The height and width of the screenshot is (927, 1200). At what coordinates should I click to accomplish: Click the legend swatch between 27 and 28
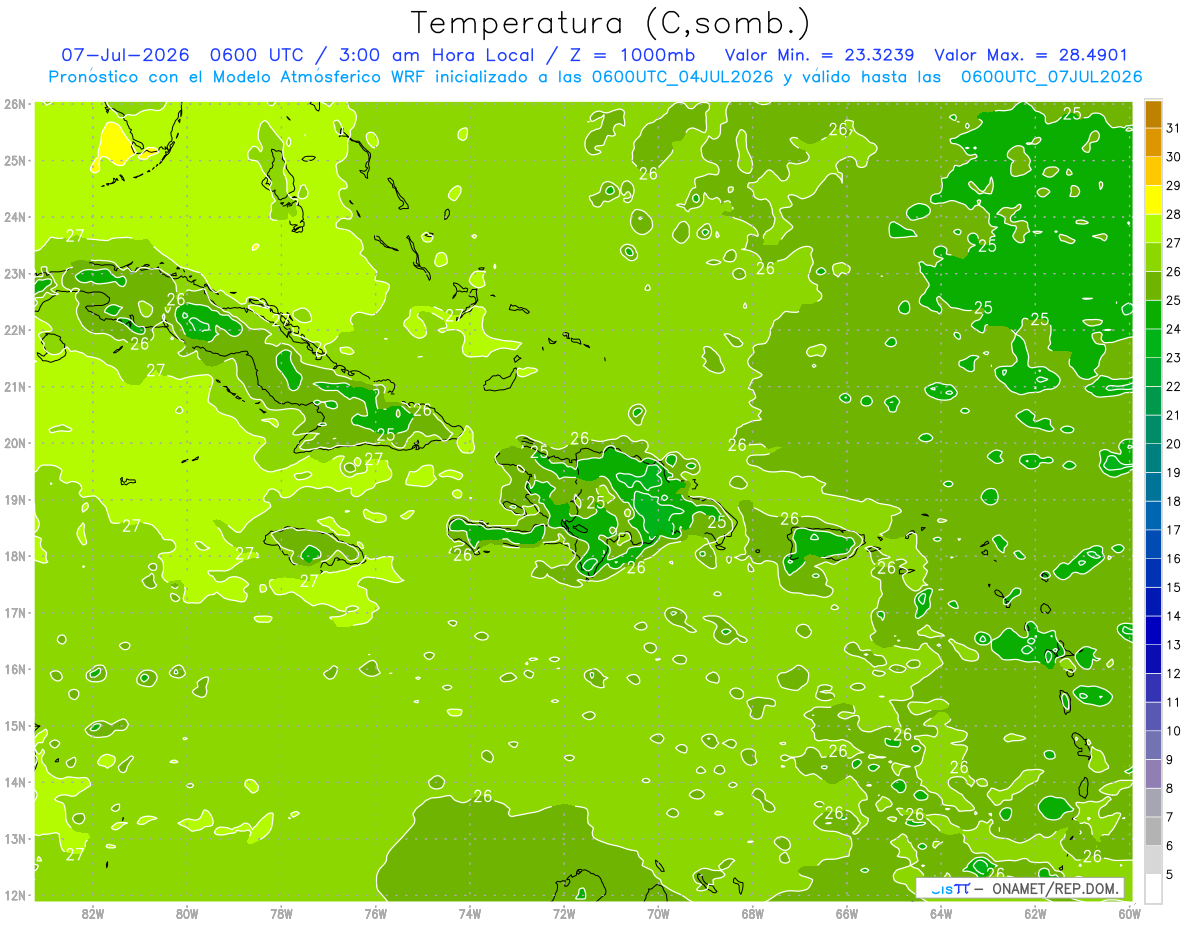tap(1153, 229)
